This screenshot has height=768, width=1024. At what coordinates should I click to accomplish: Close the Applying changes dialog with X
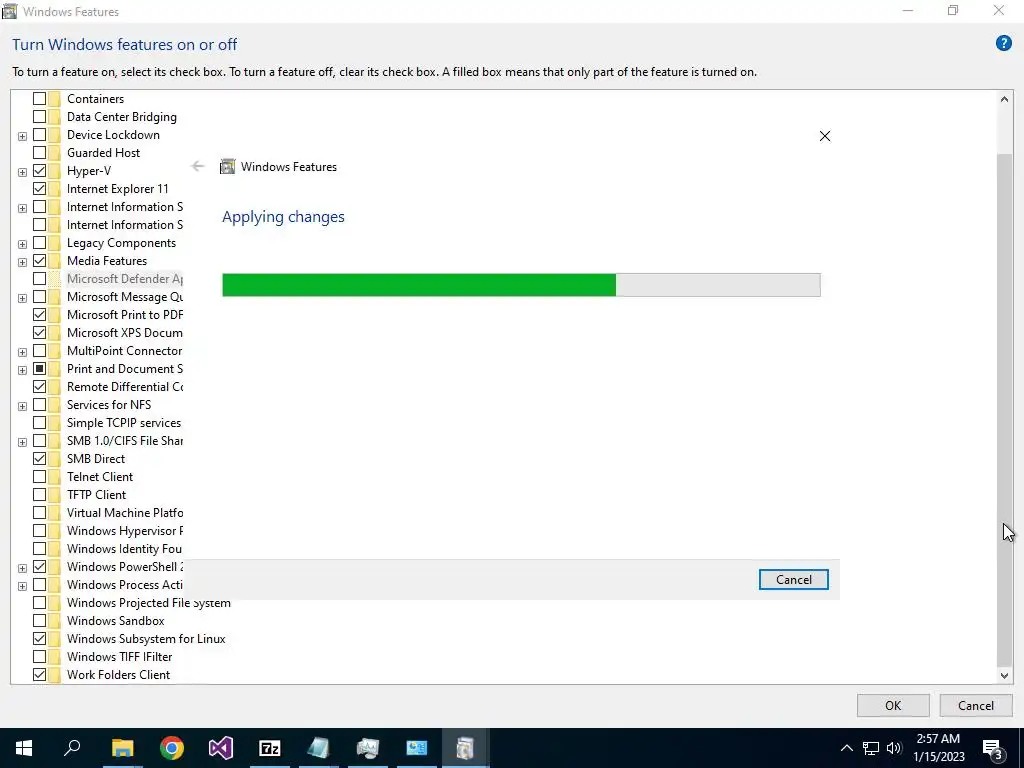point(825,136)
